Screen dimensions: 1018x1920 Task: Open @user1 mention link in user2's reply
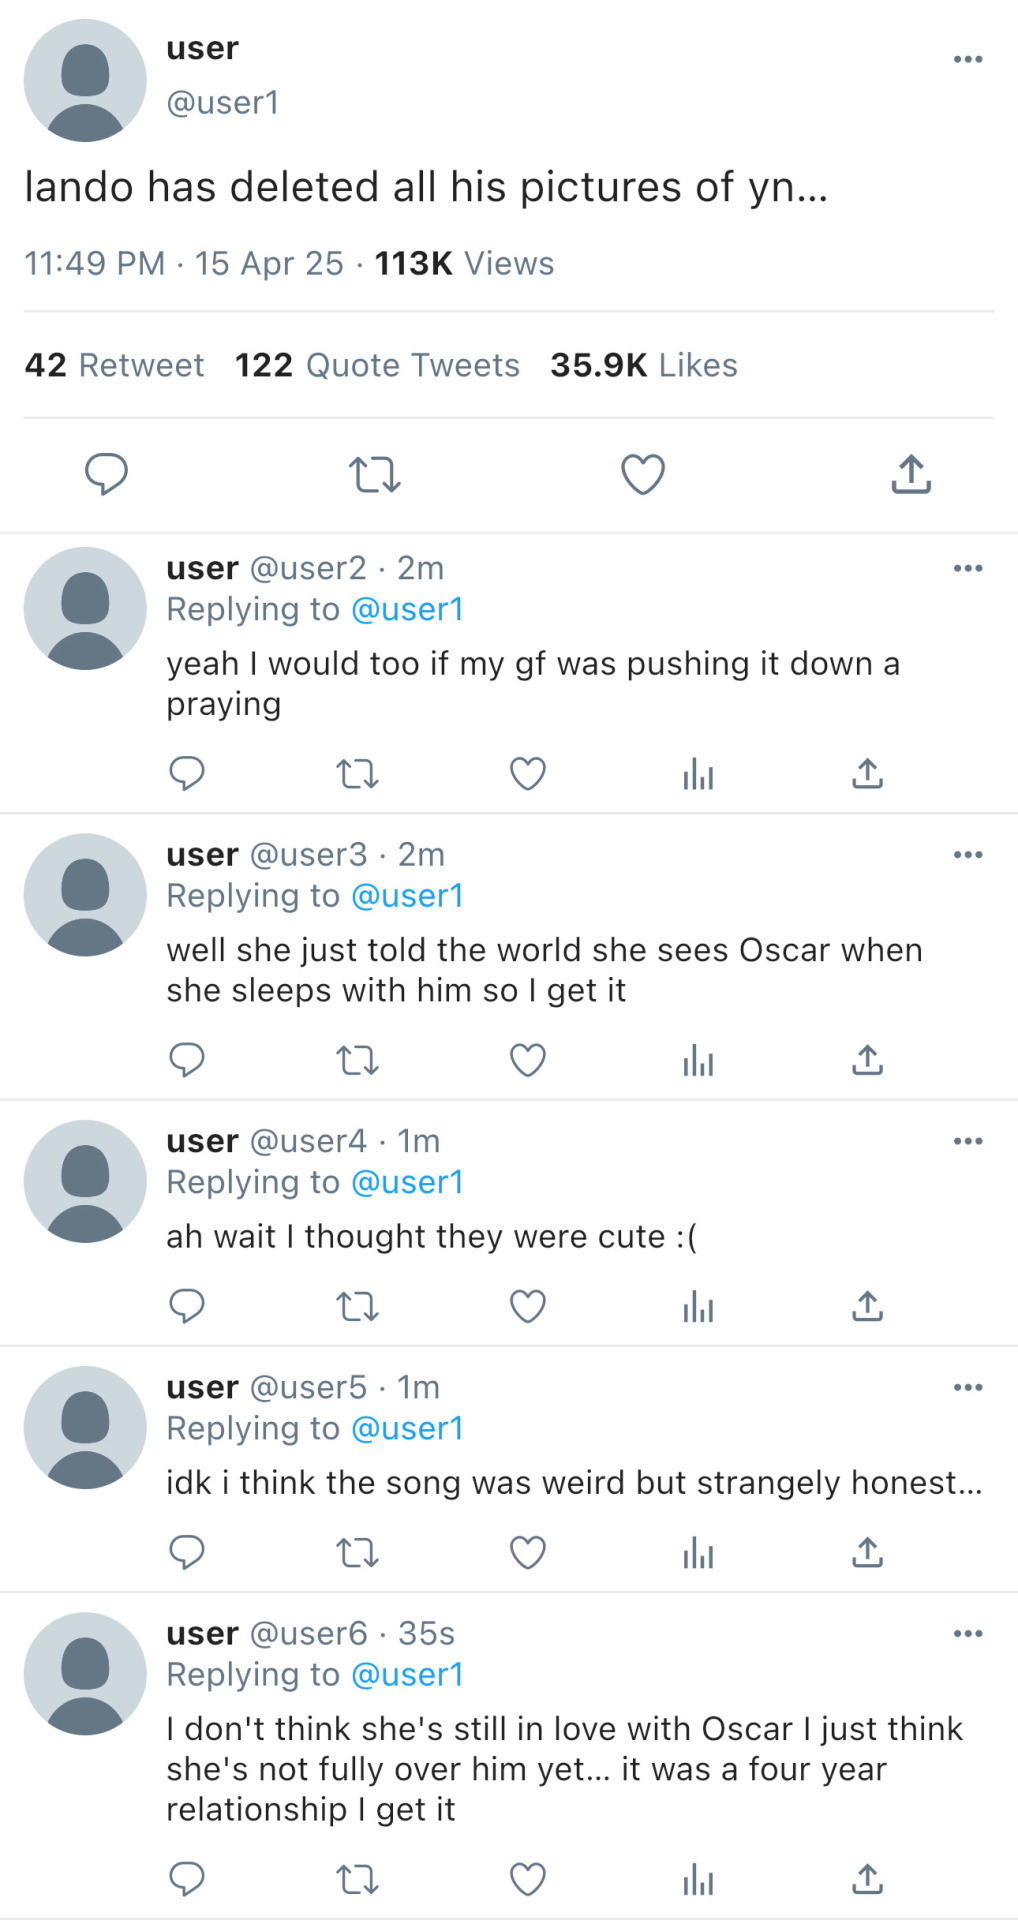click(x=408, y=609)
